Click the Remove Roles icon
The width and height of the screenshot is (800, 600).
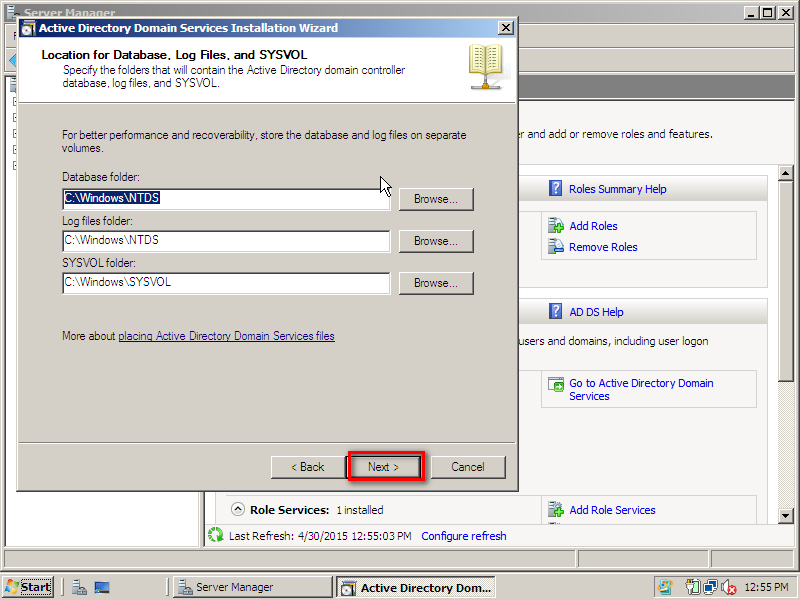tap(555, 246)
